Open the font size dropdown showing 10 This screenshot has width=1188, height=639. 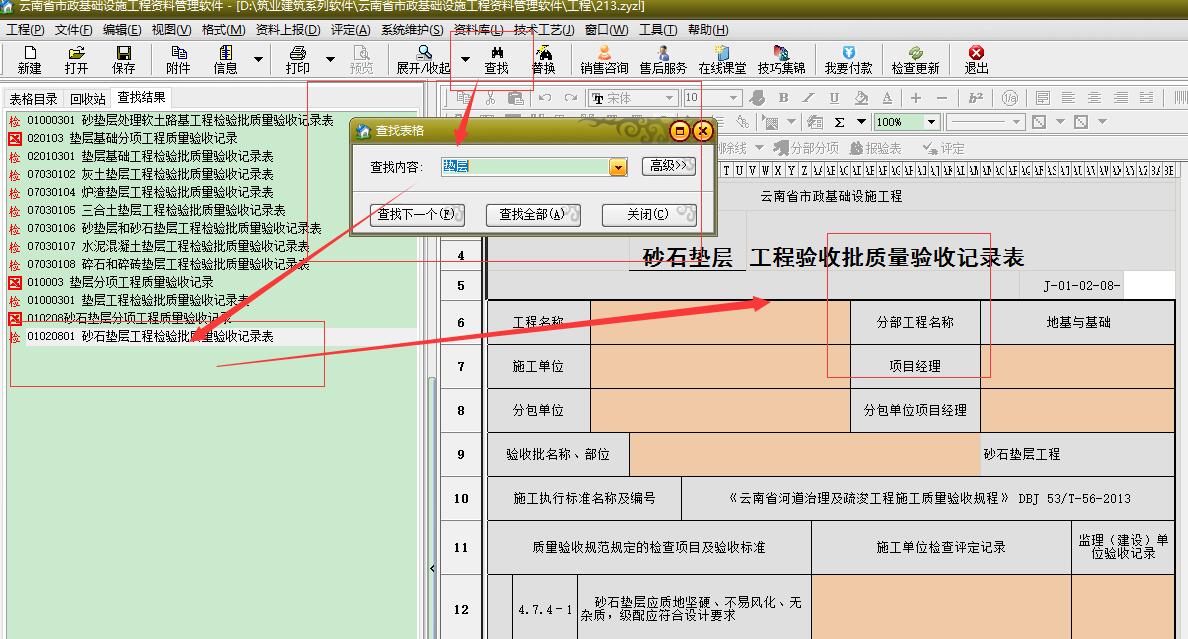[733, 98]
